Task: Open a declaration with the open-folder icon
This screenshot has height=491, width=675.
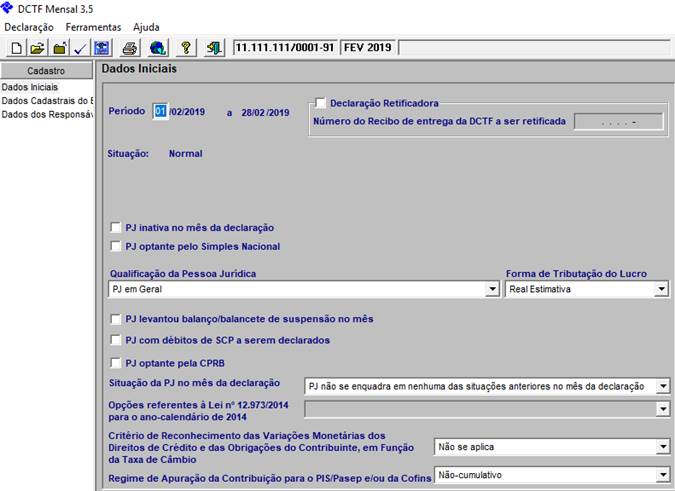Action: (37, 47)
